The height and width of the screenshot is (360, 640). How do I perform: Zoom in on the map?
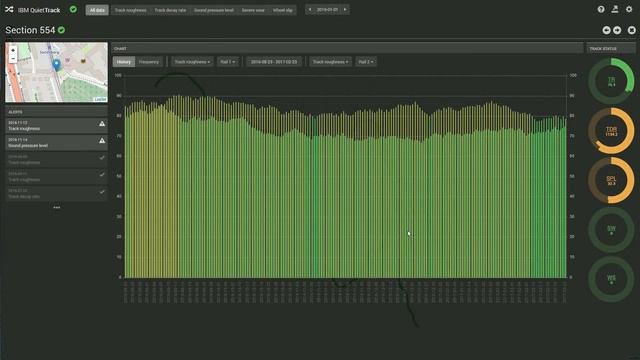(13, 51)
